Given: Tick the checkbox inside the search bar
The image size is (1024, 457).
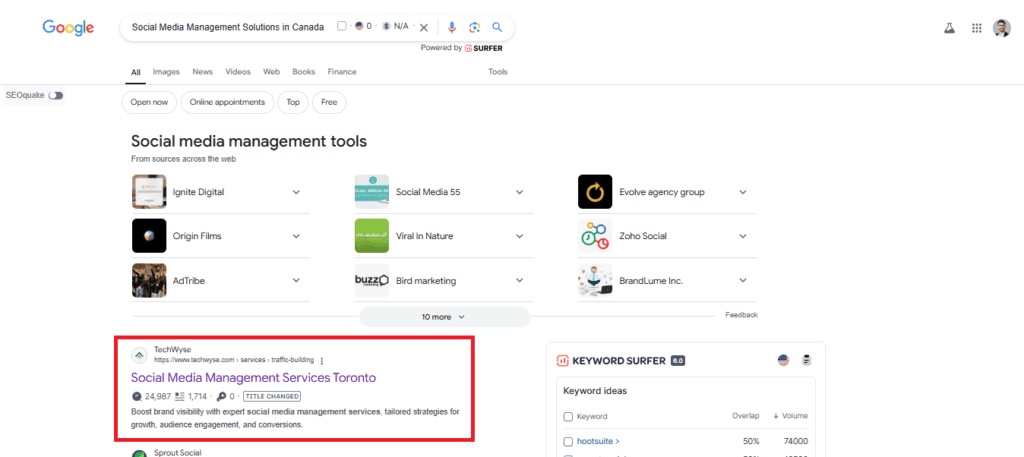Looking at the screenshot, I should coord(342,27).
